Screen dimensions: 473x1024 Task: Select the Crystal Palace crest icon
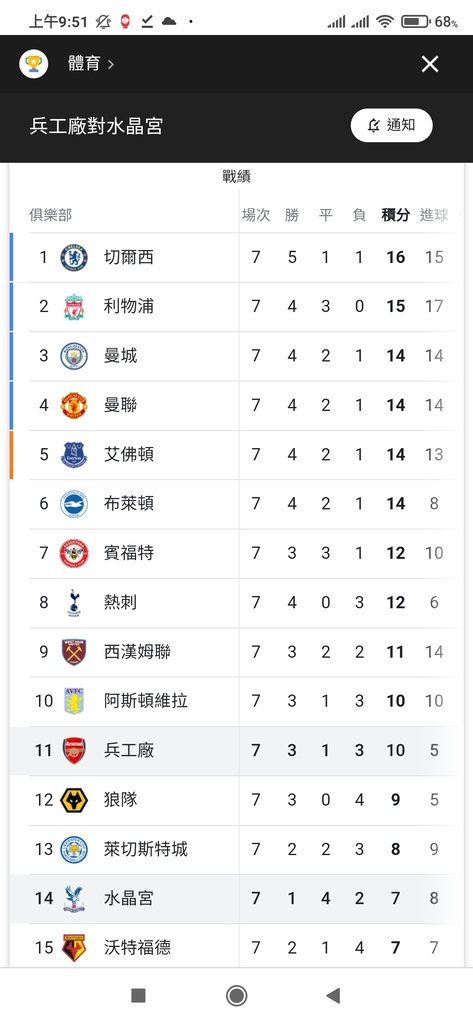tap(74, 899)
